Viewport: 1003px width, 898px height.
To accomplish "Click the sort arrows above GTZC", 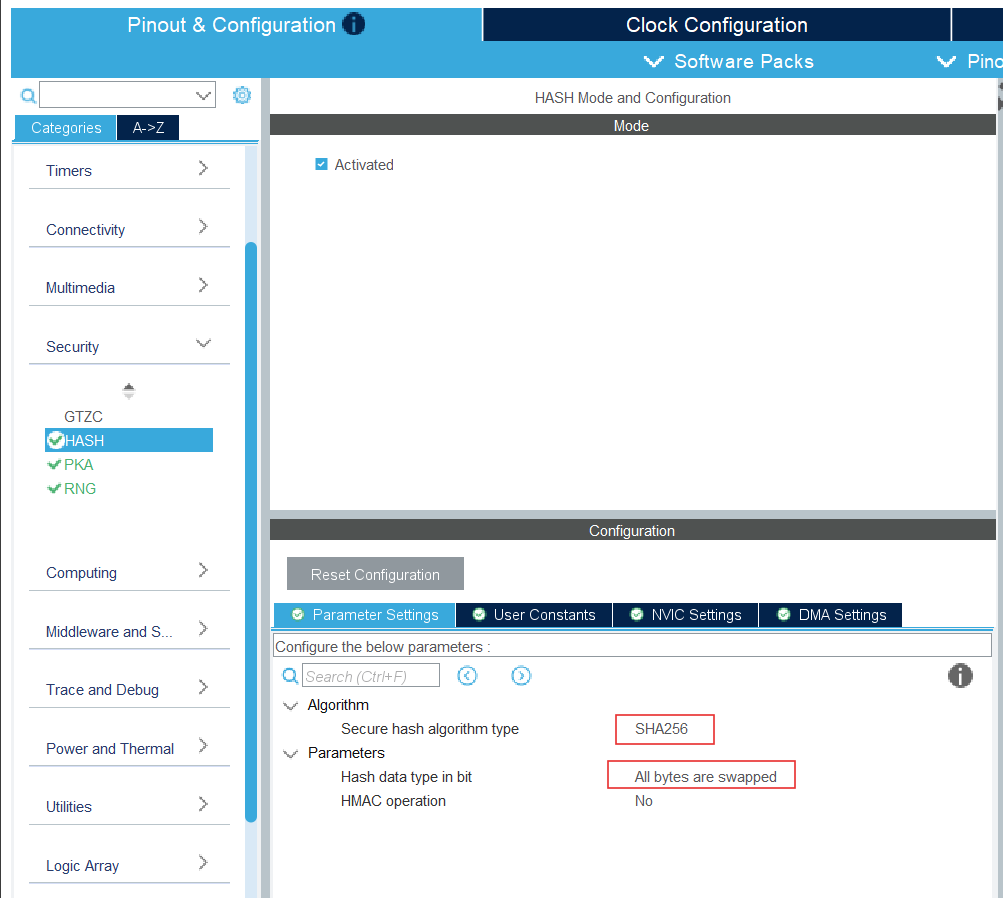I will [129, 390].
